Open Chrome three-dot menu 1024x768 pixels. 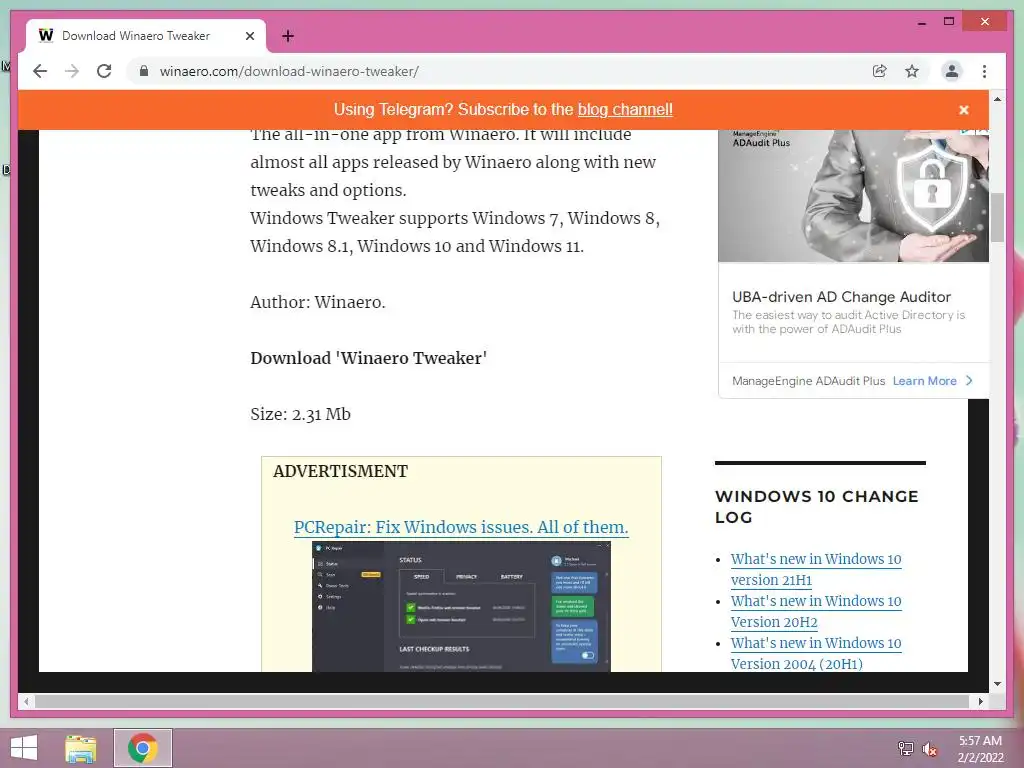tap(984, 71)
